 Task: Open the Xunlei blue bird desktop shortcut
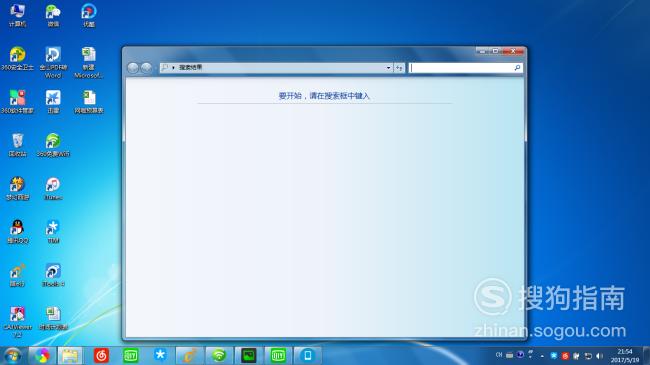(x=53, y=102)
